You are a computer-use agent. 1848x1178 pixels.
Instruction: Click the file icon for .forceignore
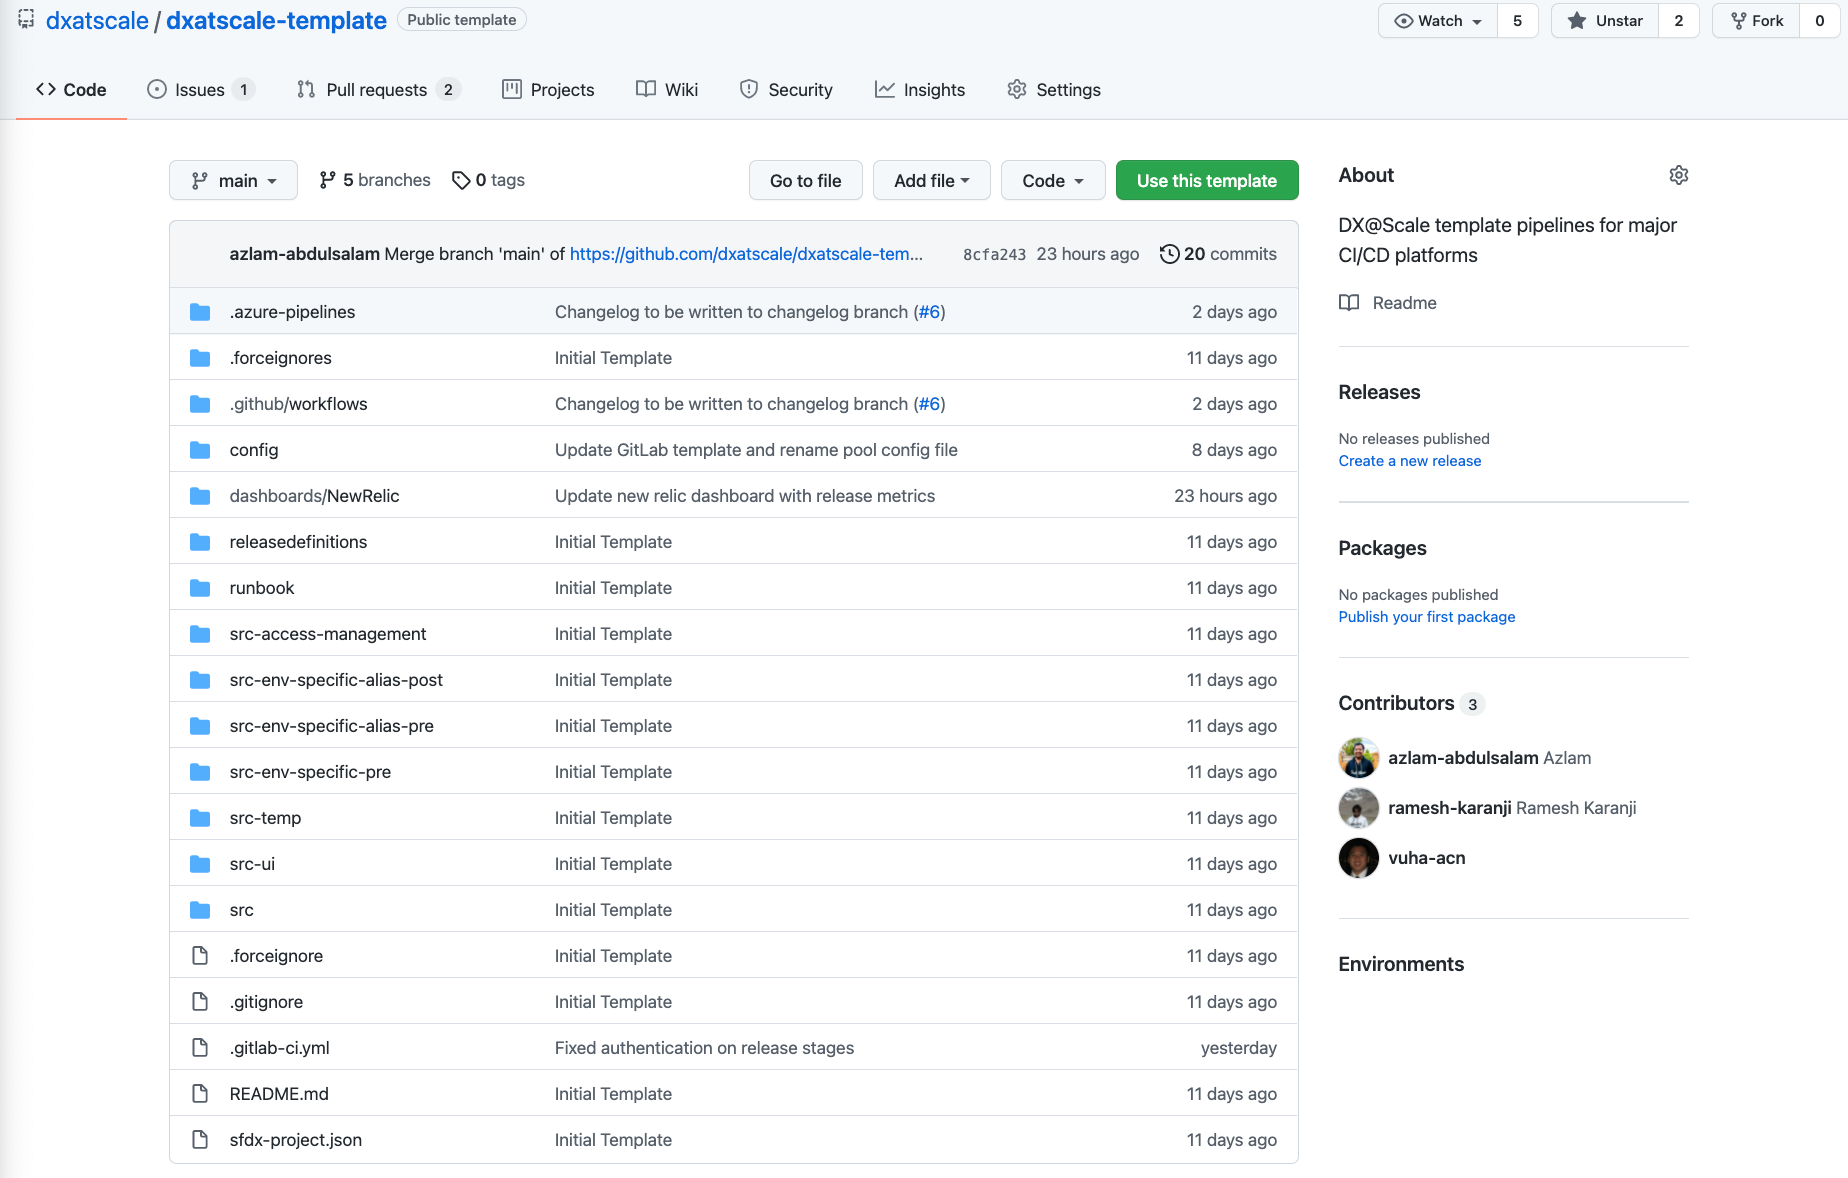(200, 956)
